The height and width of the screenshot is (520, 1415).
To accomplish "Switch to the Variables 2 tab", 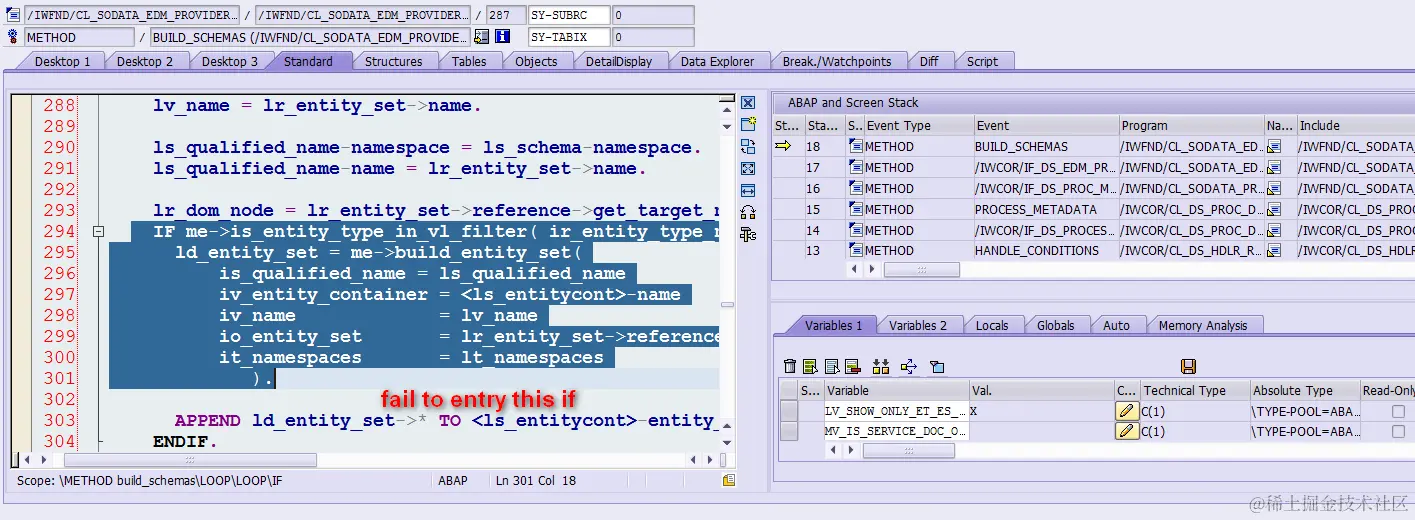I will (918, 325).
